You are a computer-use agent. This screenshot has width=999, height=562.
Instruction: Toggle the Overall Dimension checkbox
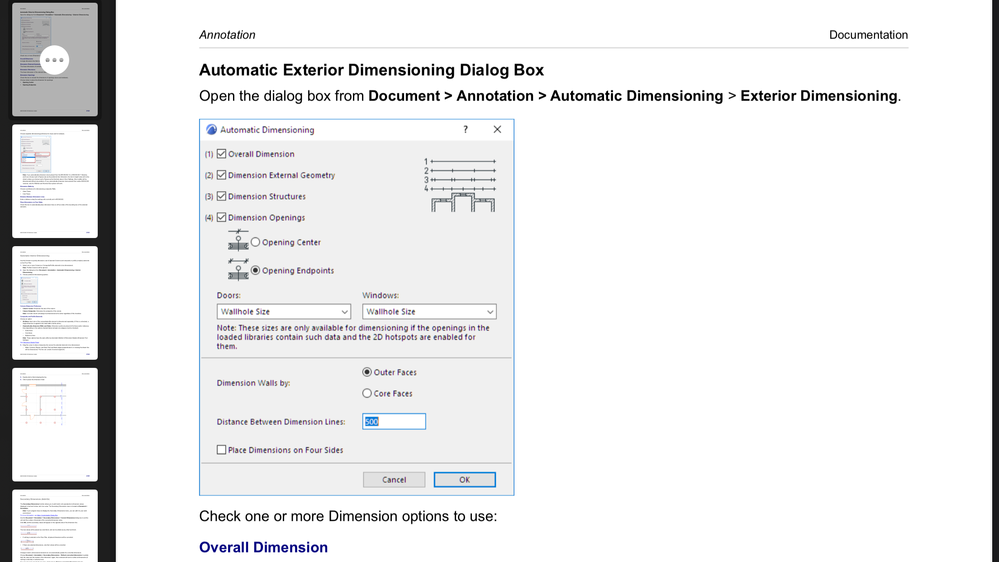222,154
